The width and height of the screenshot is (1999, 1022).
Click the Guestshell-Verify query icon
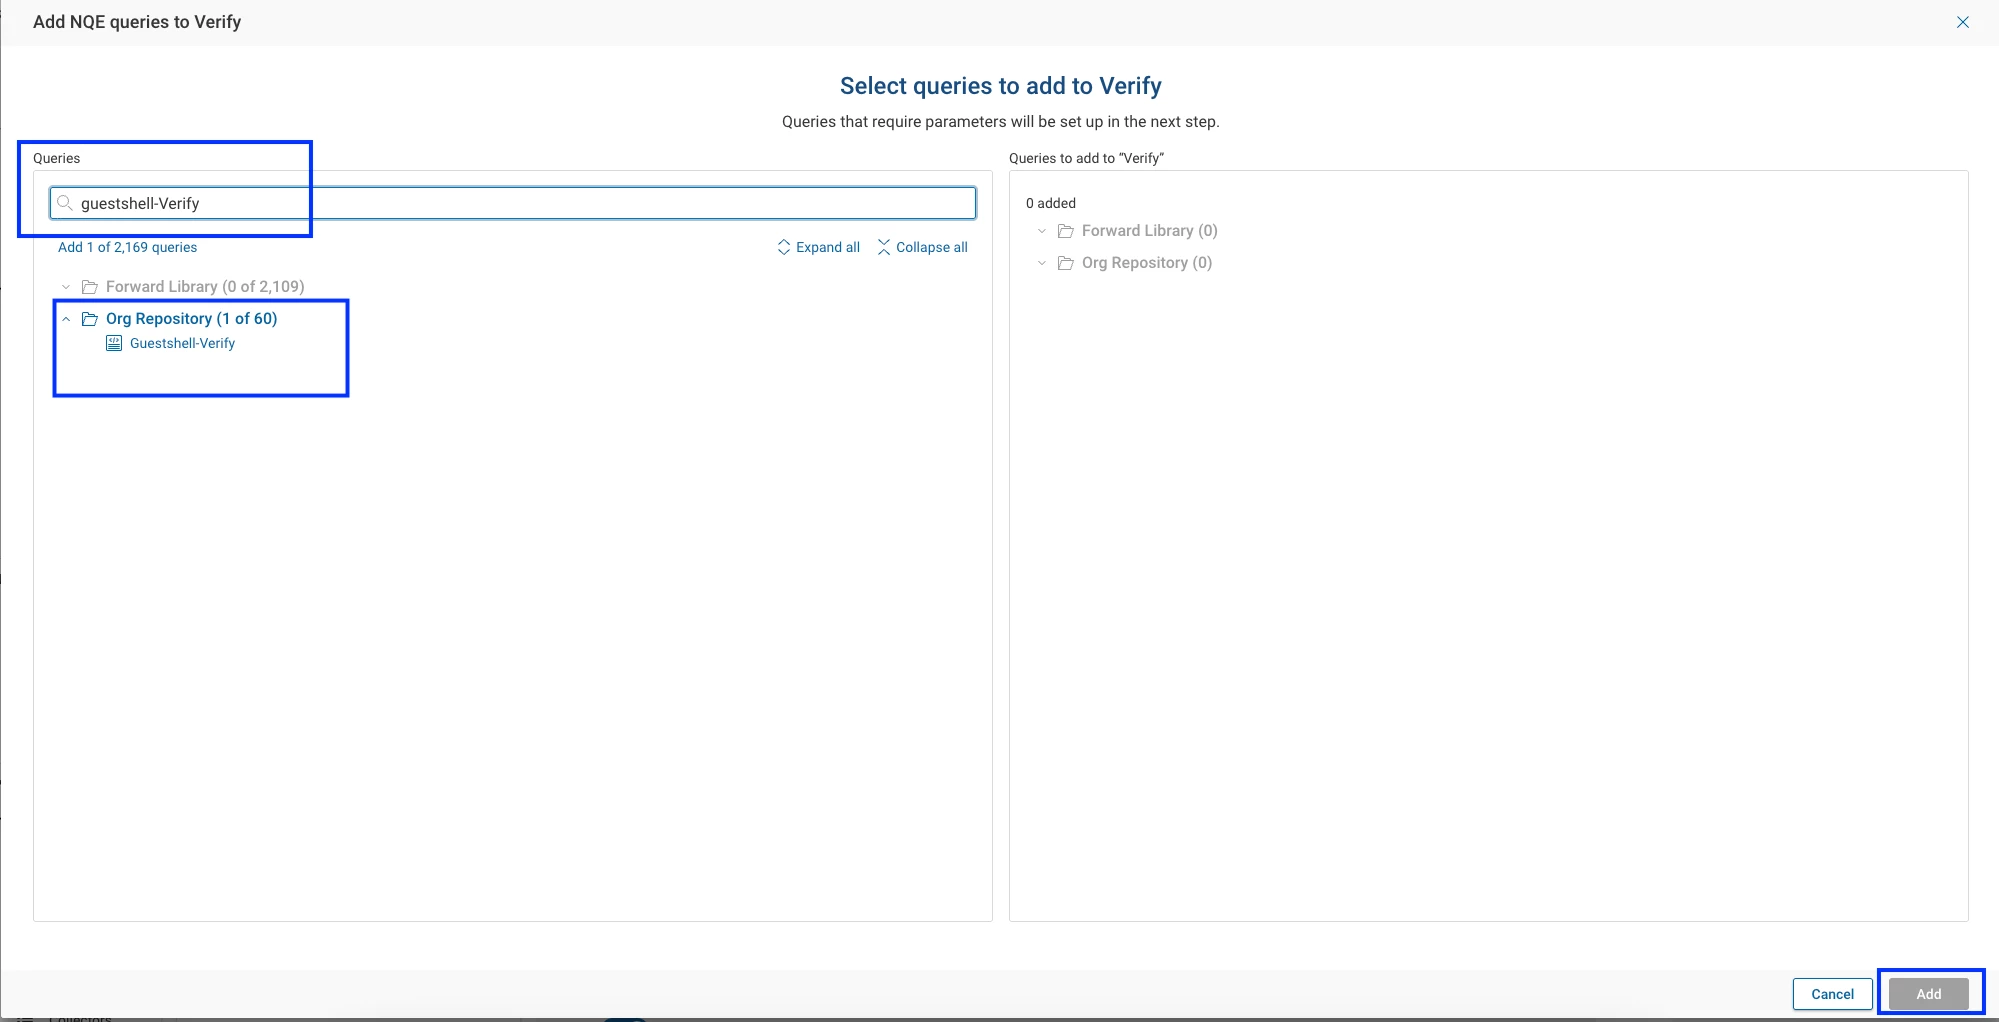click(x=114, y=343)
